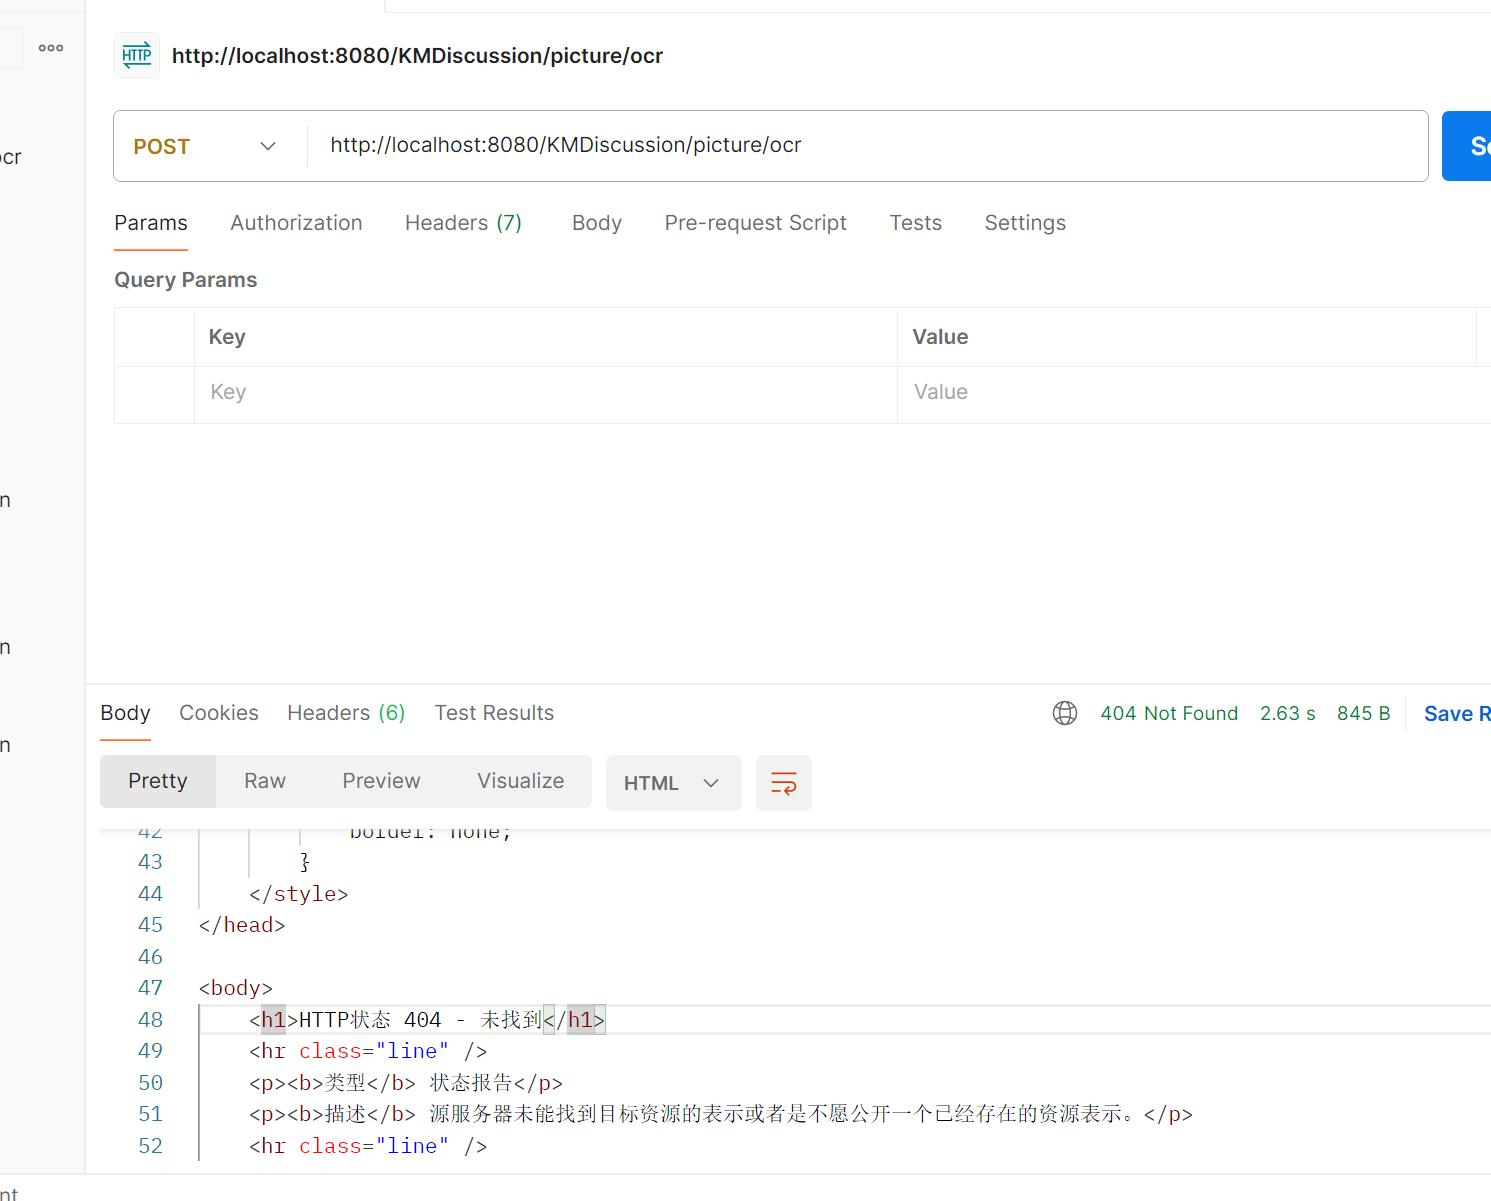Switch to the request Body tab
This screenshot has height=1201, width=1491.
click(597, 223)
